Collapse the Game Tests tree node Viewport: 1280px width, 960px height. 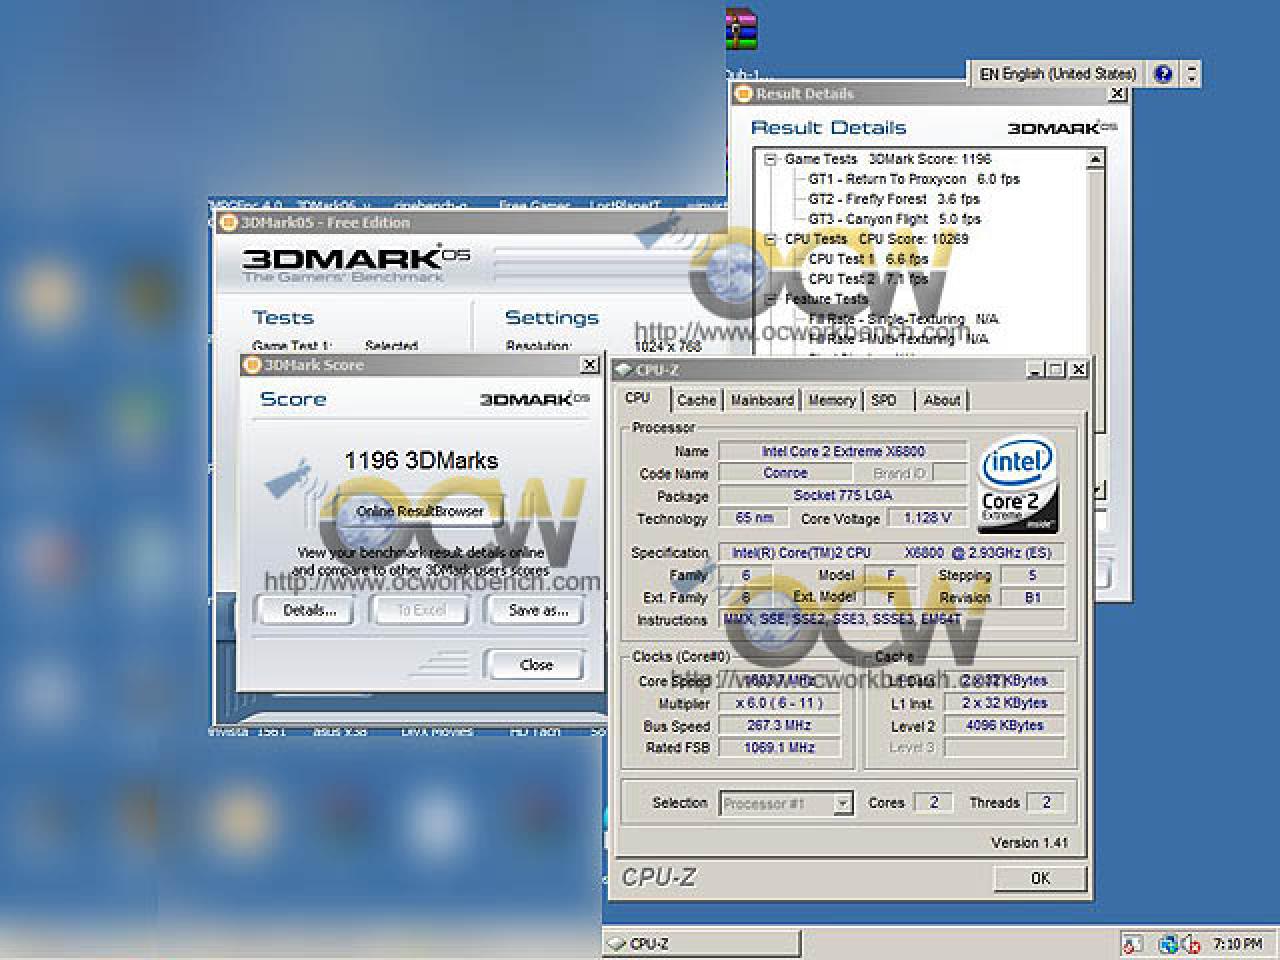click(x=770, y=159)
